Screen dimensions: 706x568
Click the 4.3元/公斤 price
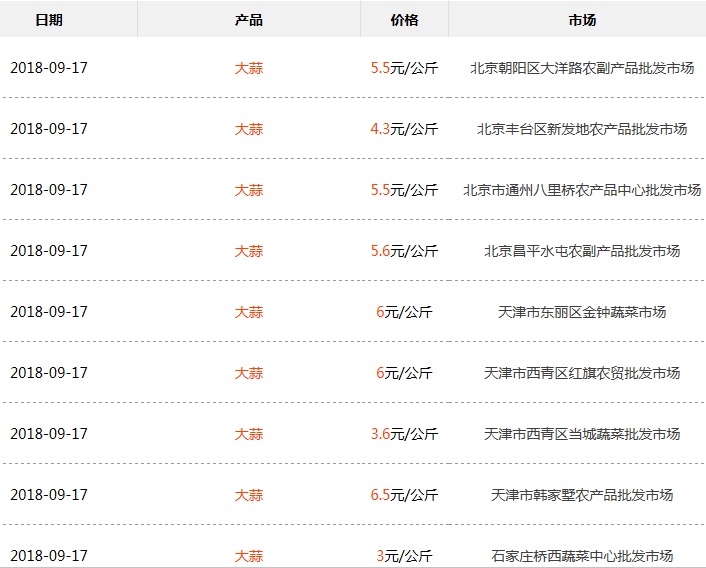click(404, 129)
